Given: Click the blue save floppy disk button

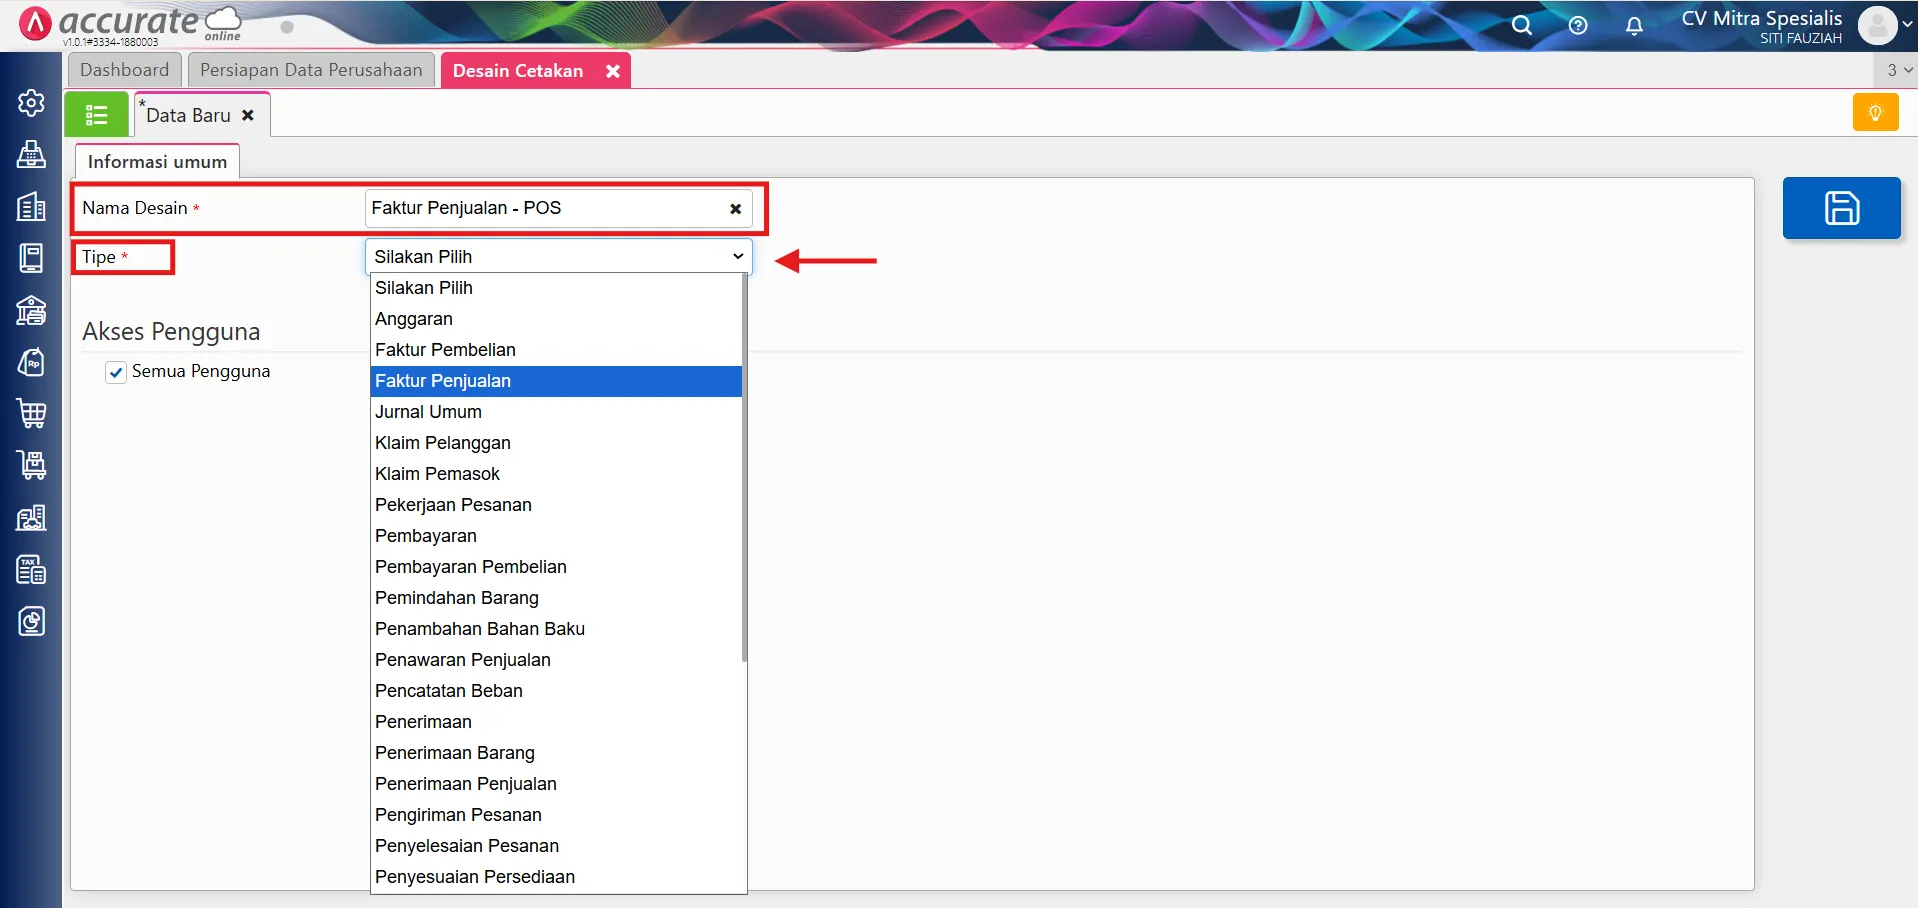Looking at the screenshot, I should [1841, 208].
